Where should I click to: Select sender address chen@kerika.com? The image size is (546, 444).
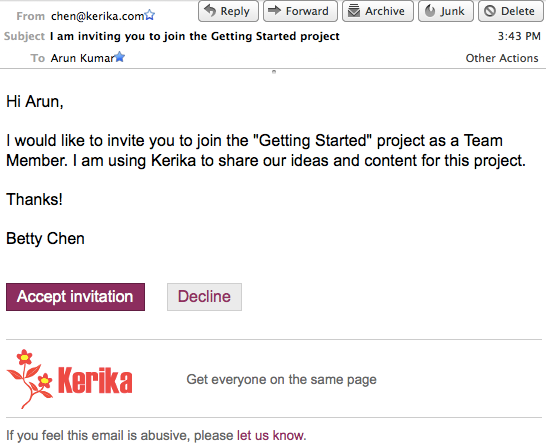click(97, 16)
